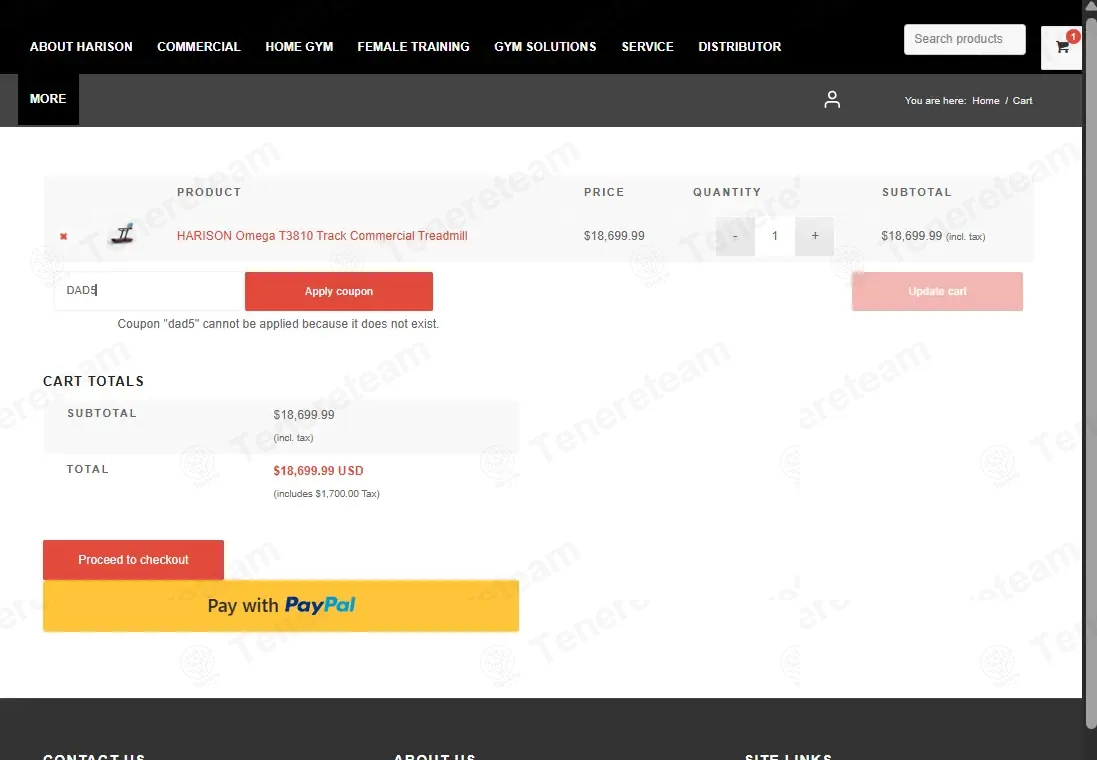Click the Cart breadcrumb text

[1022, 101]
